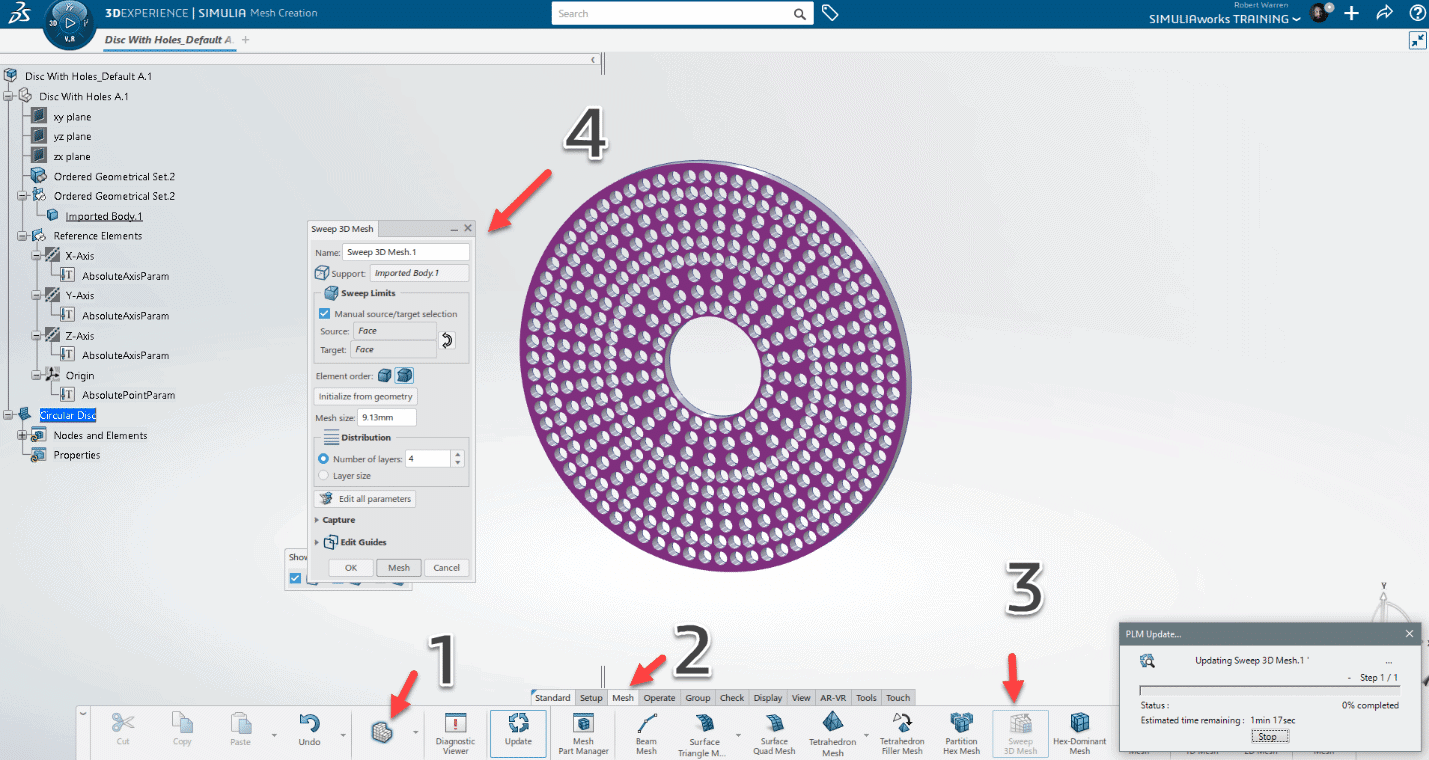Switch to the Mesh tab
Image resolution: width=1429 pixels, height=760 pixels.
click(623, 698)
